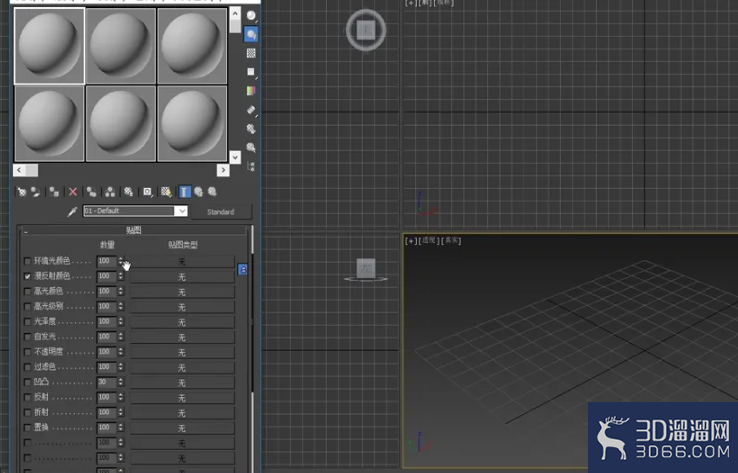
Task: Enable the 自发光 map checkbox
Action: [x=27, y=337]
